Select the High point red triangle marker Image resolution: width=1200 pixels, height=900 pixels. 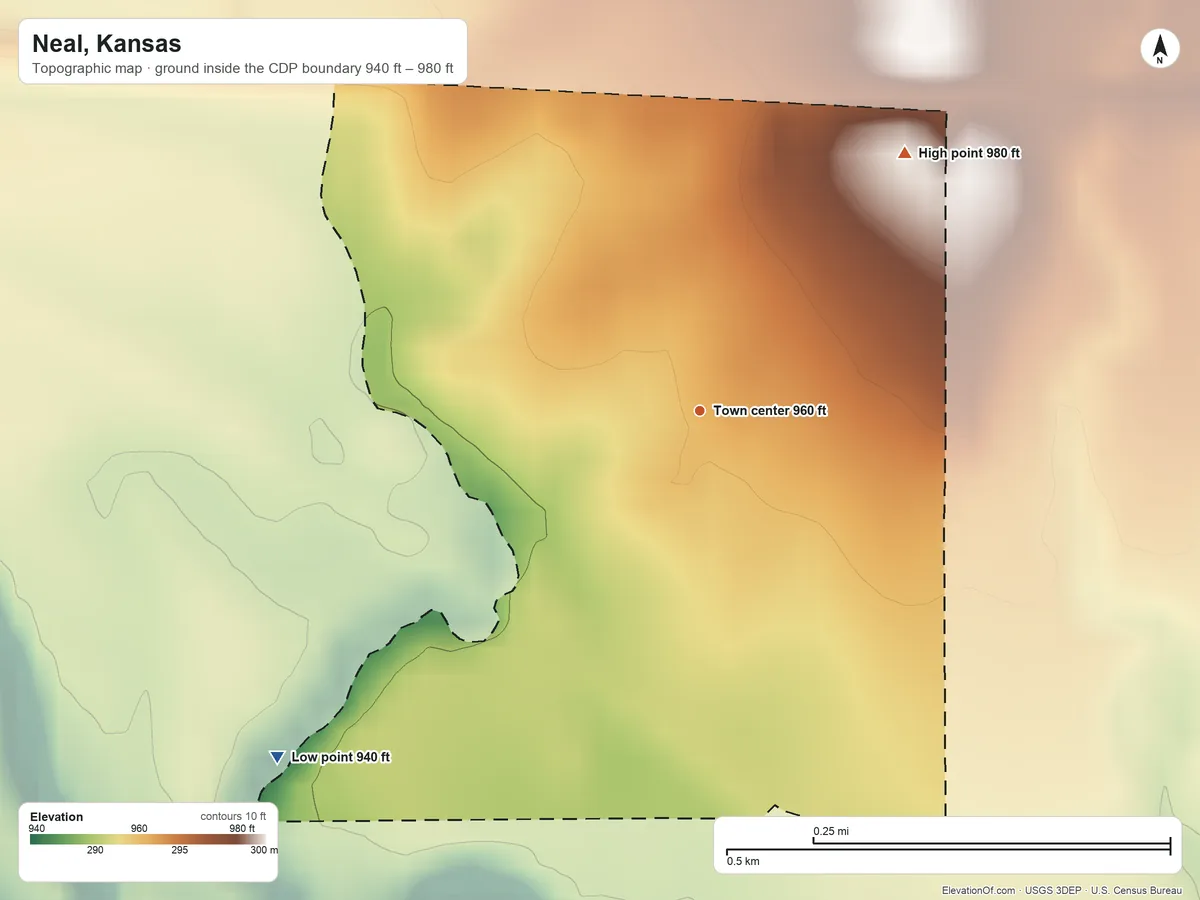coord(904,153)
